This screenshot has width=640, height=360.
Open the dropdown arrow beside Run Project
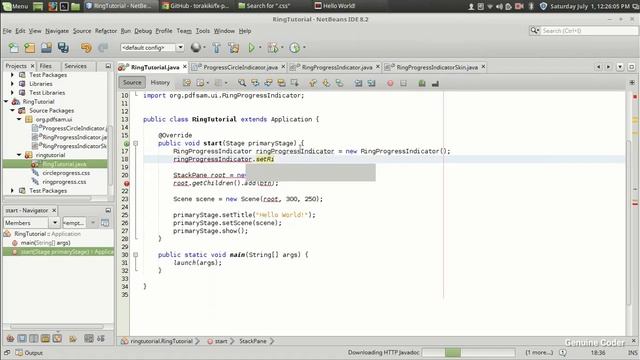260,48
